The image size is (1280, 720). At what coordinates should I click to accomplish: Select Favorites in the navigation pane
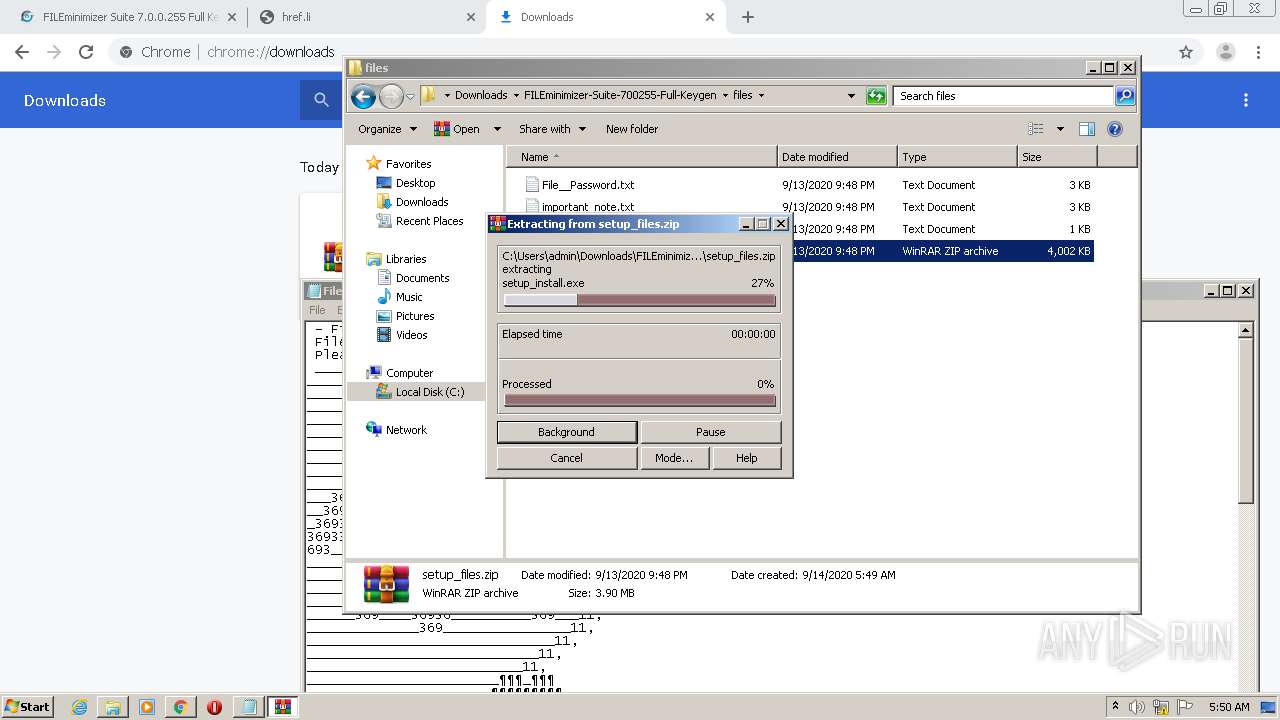(408, 164)
